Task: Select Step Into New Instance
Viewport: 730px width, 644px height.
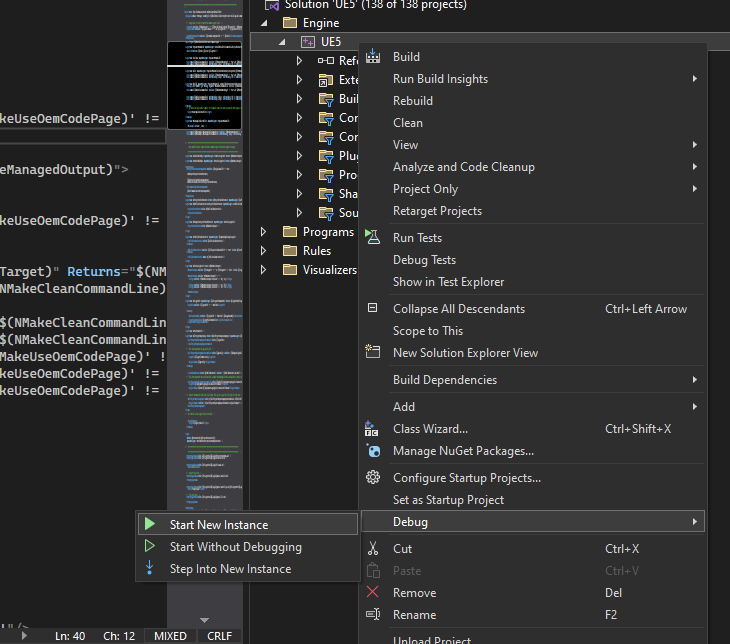Action: pyautogui.click(x=248, y=569)
